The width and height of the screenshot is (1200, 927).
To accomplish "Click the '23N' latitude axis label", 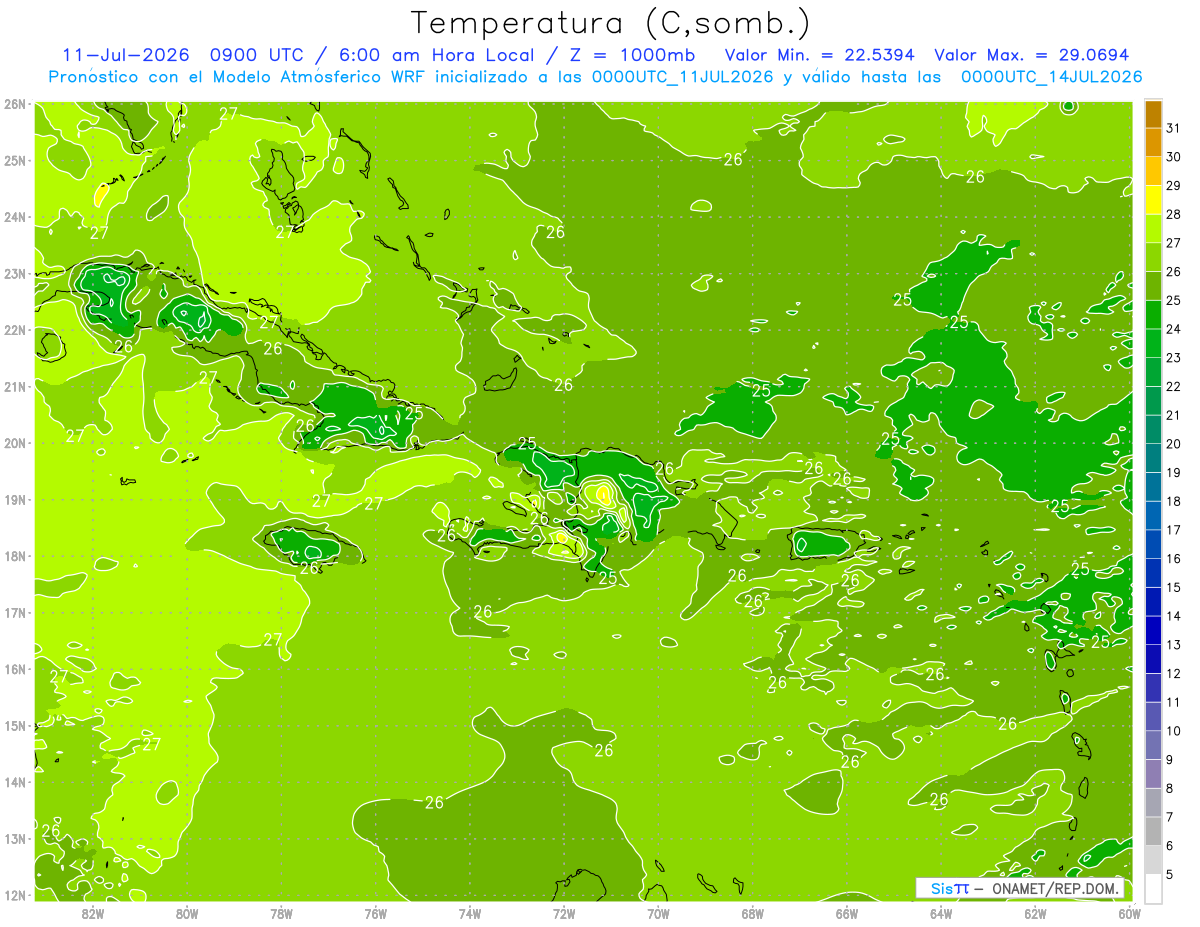I will pyautogui.click(x=15, y=274).
